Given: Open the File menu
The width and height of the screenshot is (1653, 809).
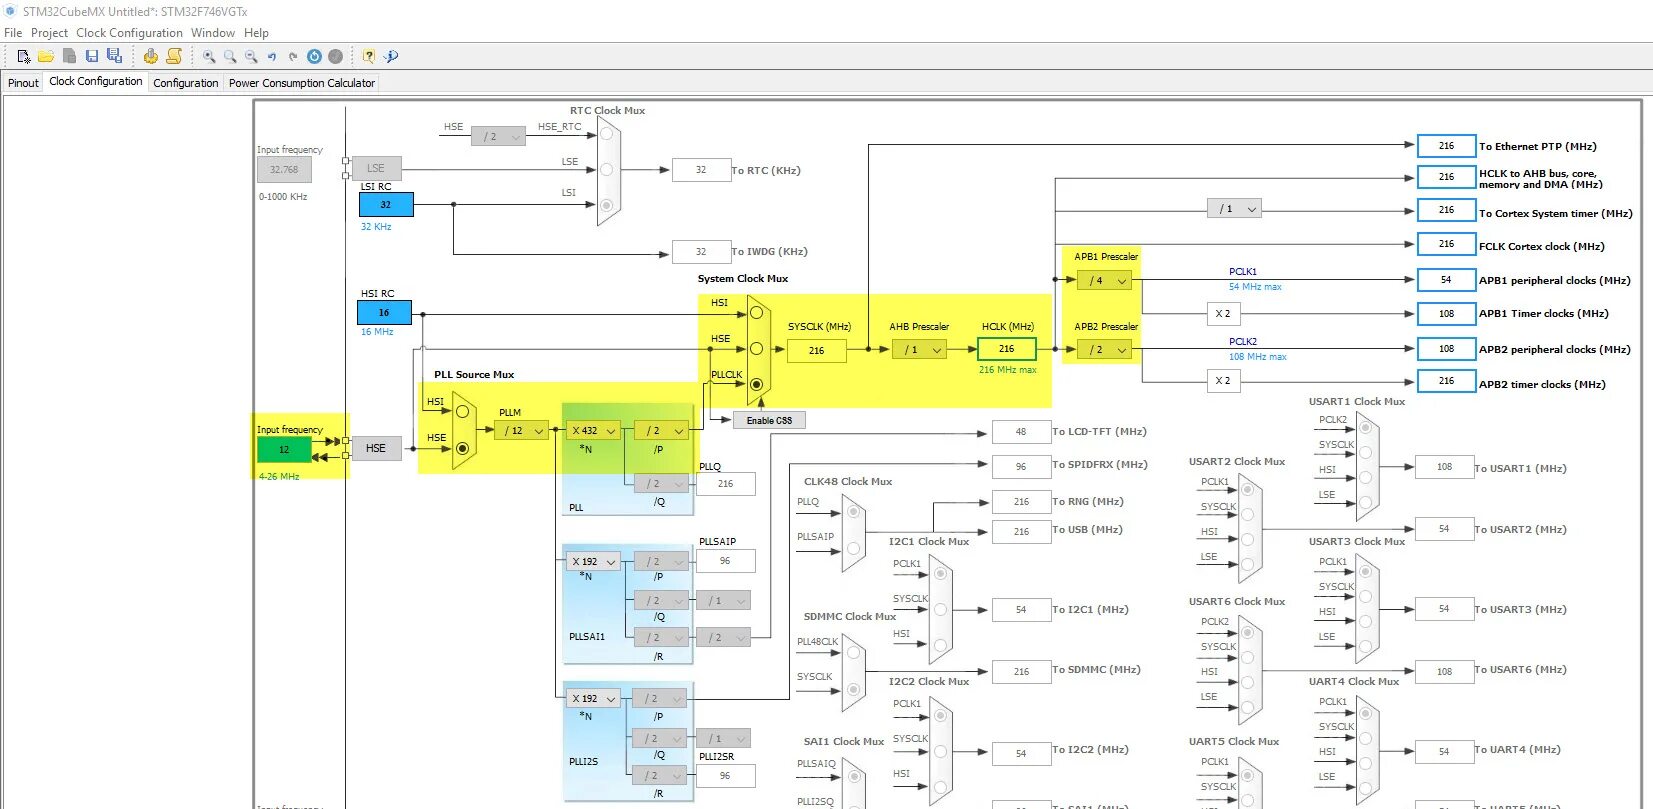Looking at the screenshot, I should pyautogui.click(x=13, y=32).
